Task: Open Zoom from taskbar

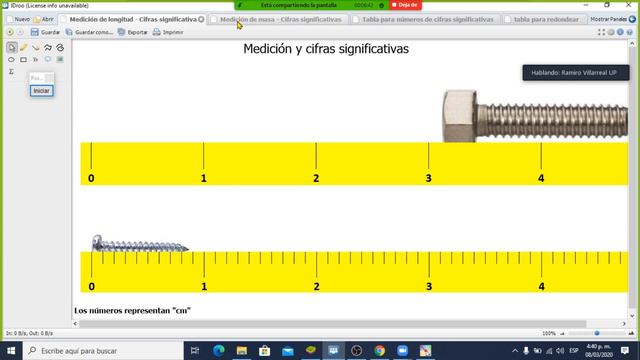Action: pyautogui.click(x=402, y=351)
